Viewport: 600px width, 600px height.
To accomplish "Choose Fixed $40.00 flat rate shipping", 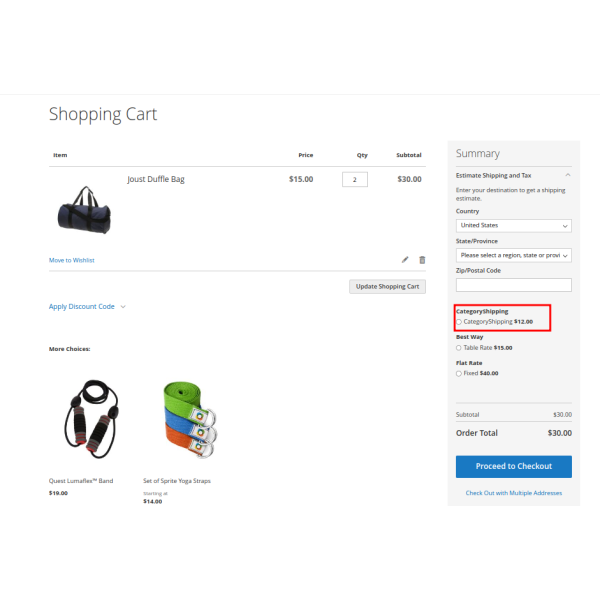I will pos(459,373).
